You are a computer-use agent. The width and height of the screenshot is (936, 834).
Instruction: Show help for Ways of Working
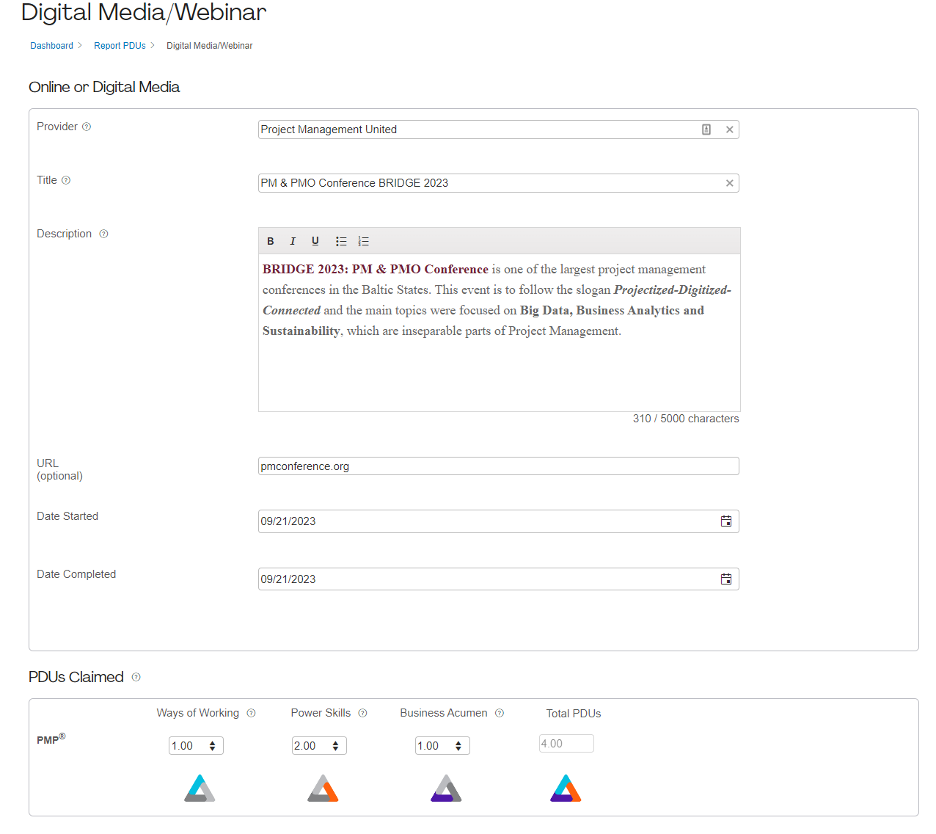(251, 713)
